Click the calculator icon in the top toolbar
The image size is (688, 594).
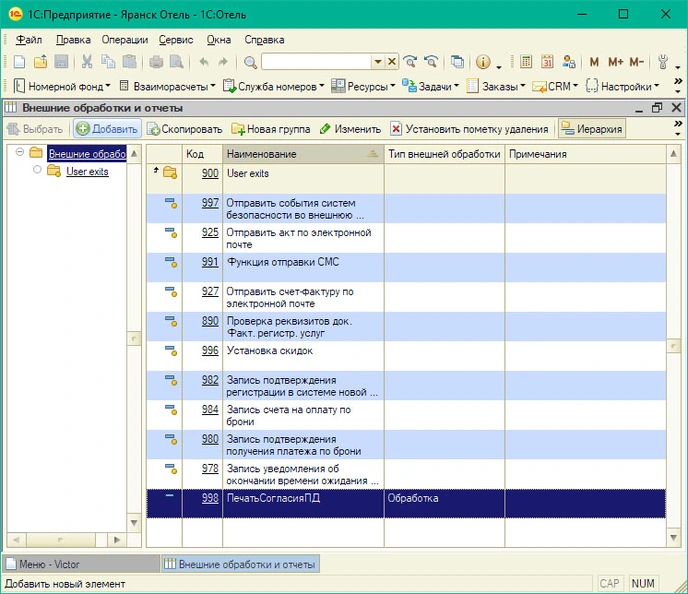pos(526,62)
